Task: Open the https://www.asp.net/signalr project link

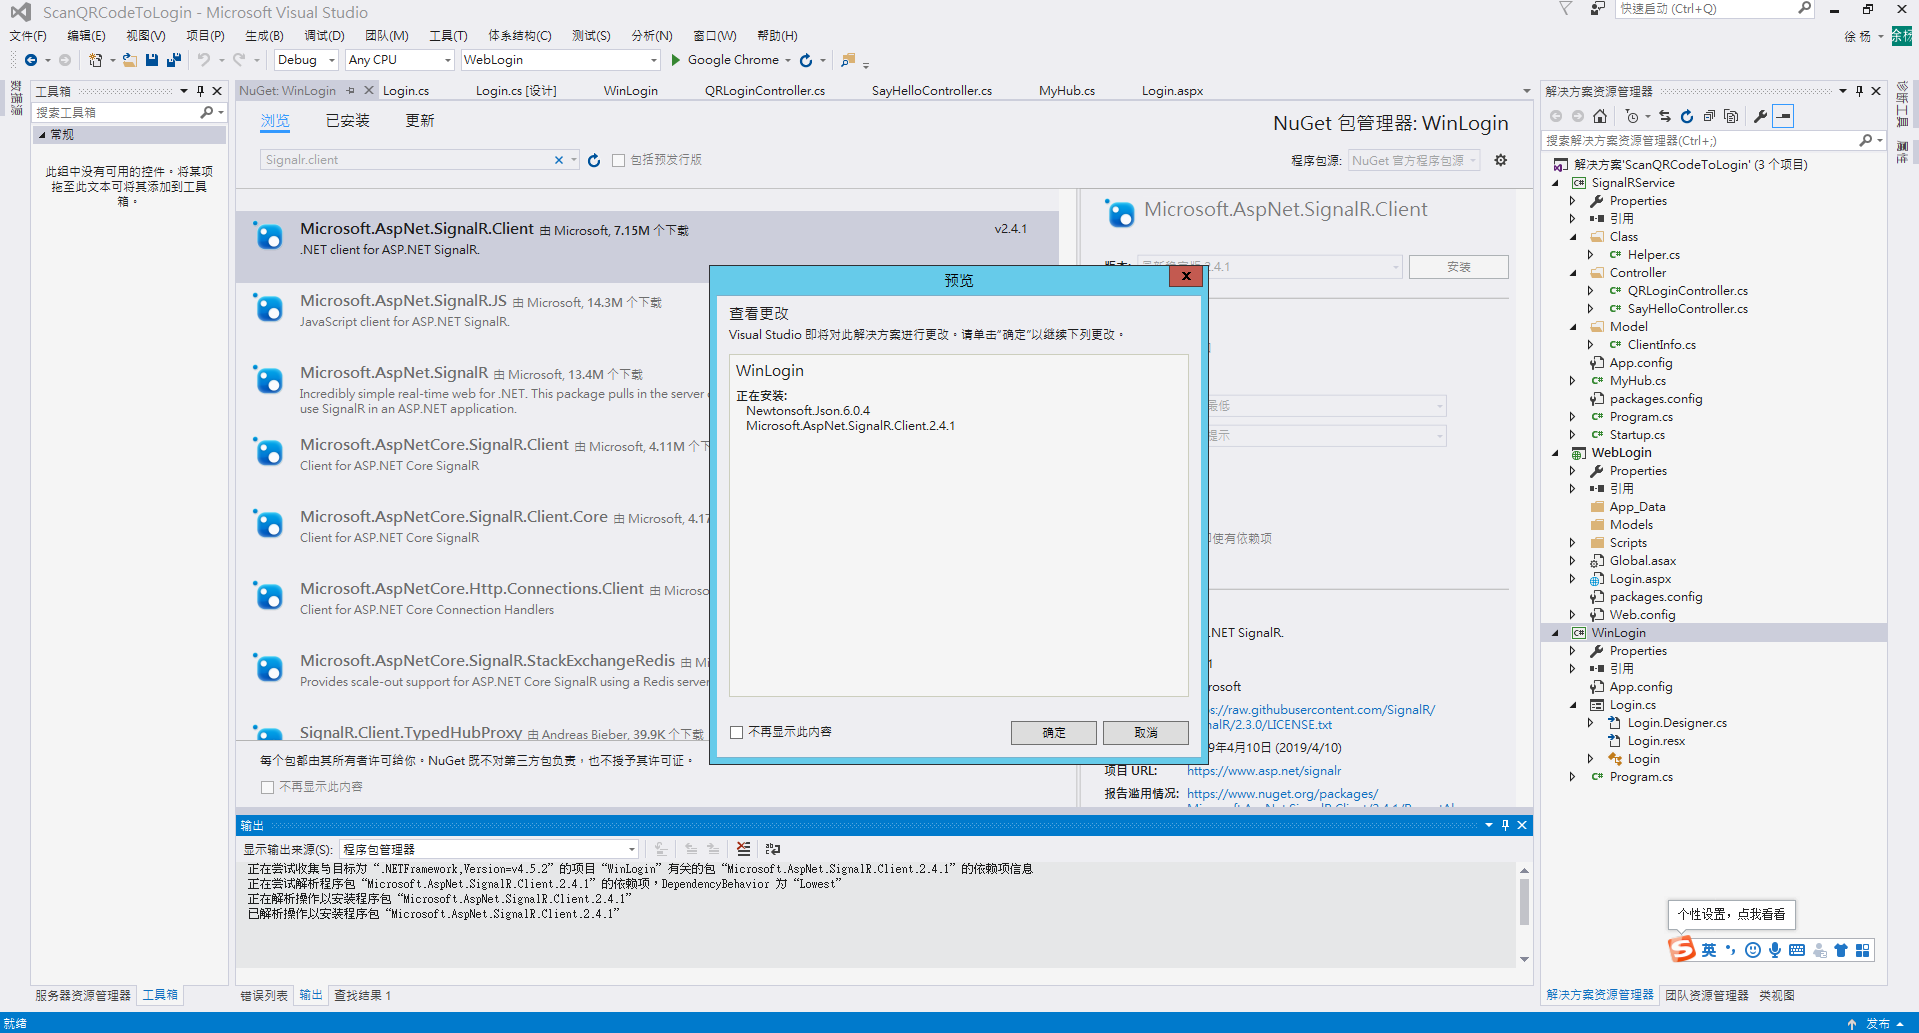Action: coord(1264,771)
